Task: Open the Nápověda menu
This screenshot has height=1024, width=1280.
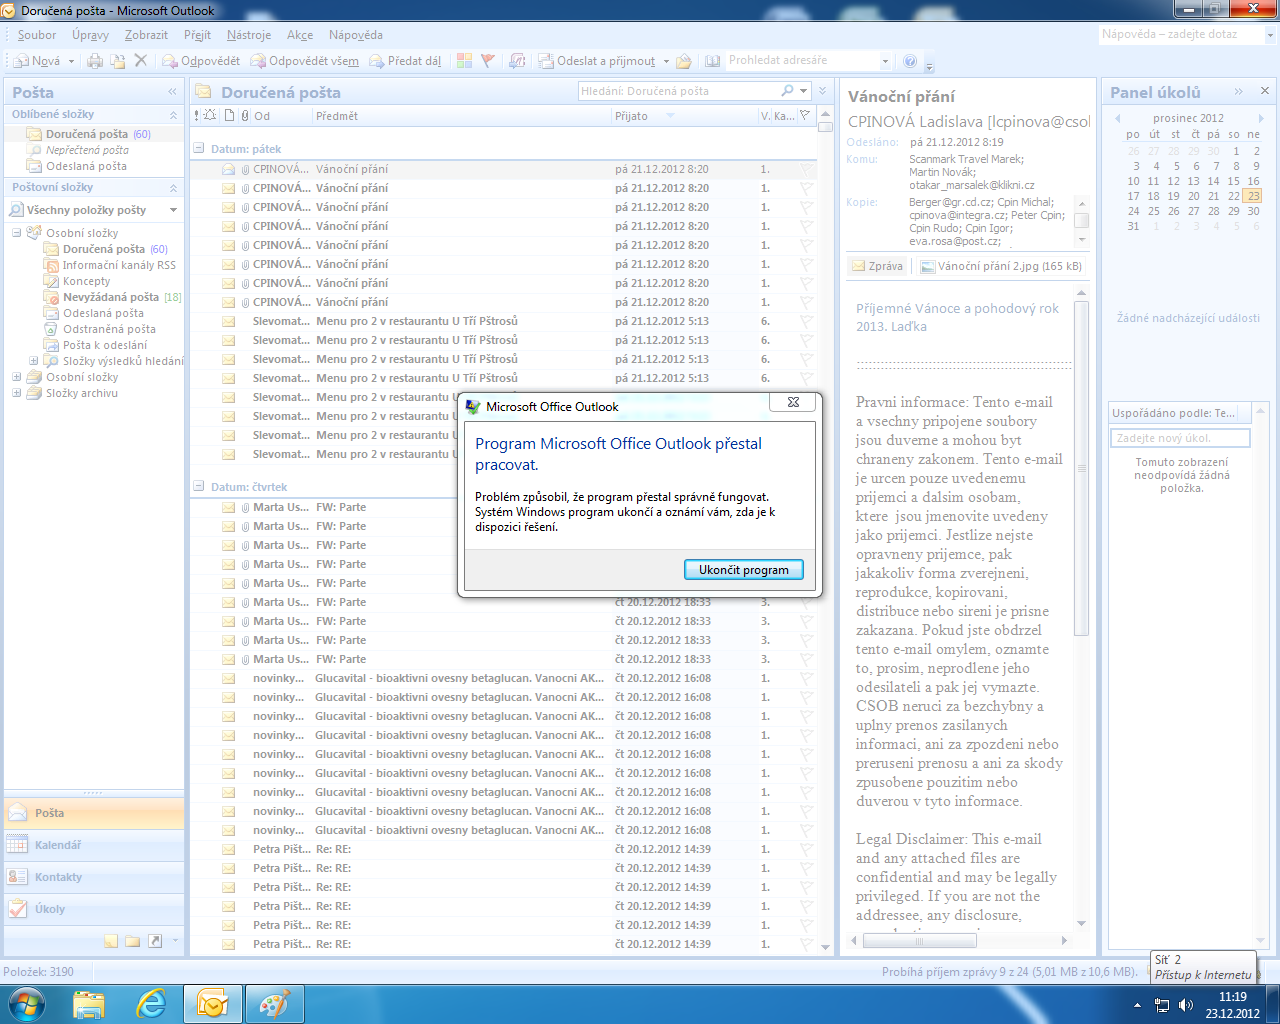Action: (356, 35)
